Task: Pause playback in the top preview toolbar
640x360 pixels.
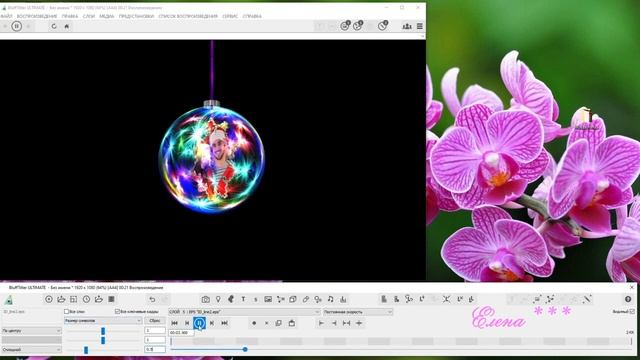Action: pos(17,26)
